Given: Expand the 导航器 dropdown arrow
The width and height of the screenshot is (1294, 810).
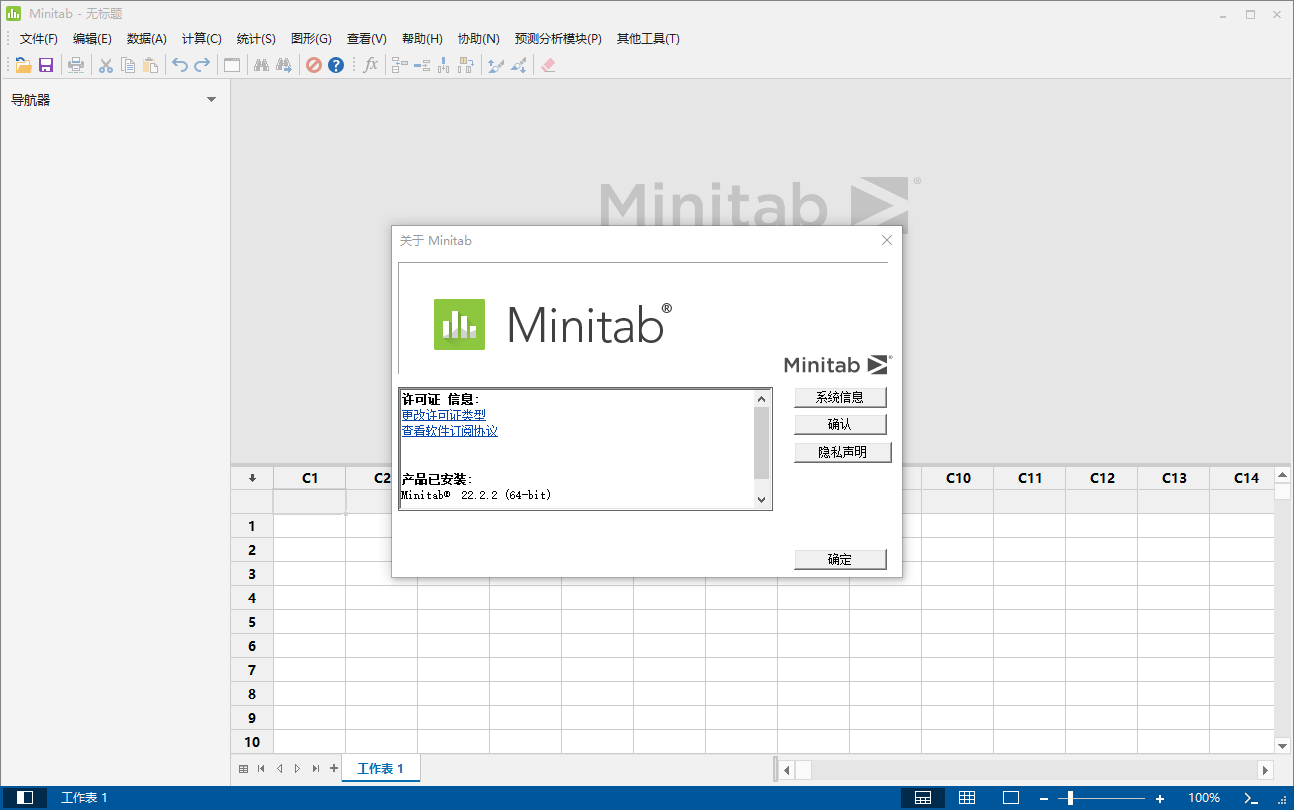Looking at the screenshot, I should pyautogui.click(x=211, y=100).
